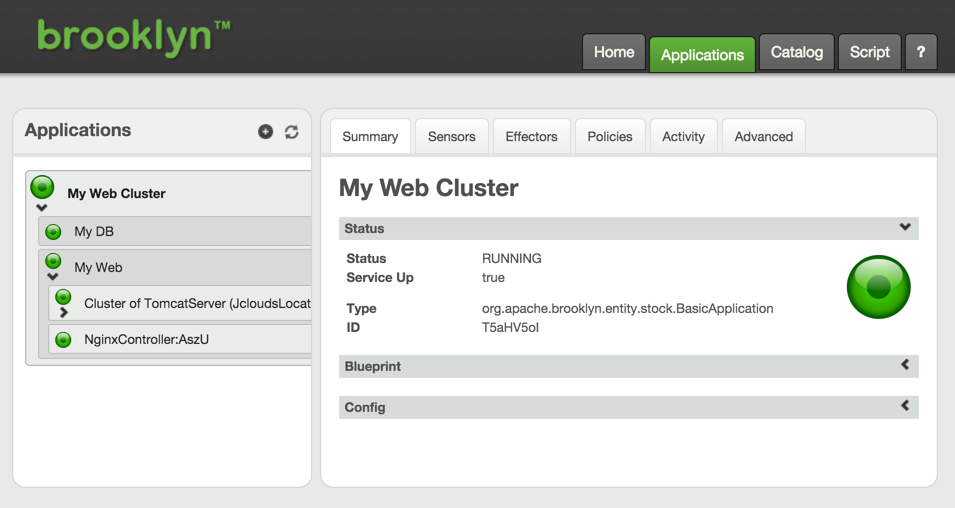Image resolution: width=955 pixels, height=508 pixels.
Task: Expand the Config section
Action: [905, 406]
